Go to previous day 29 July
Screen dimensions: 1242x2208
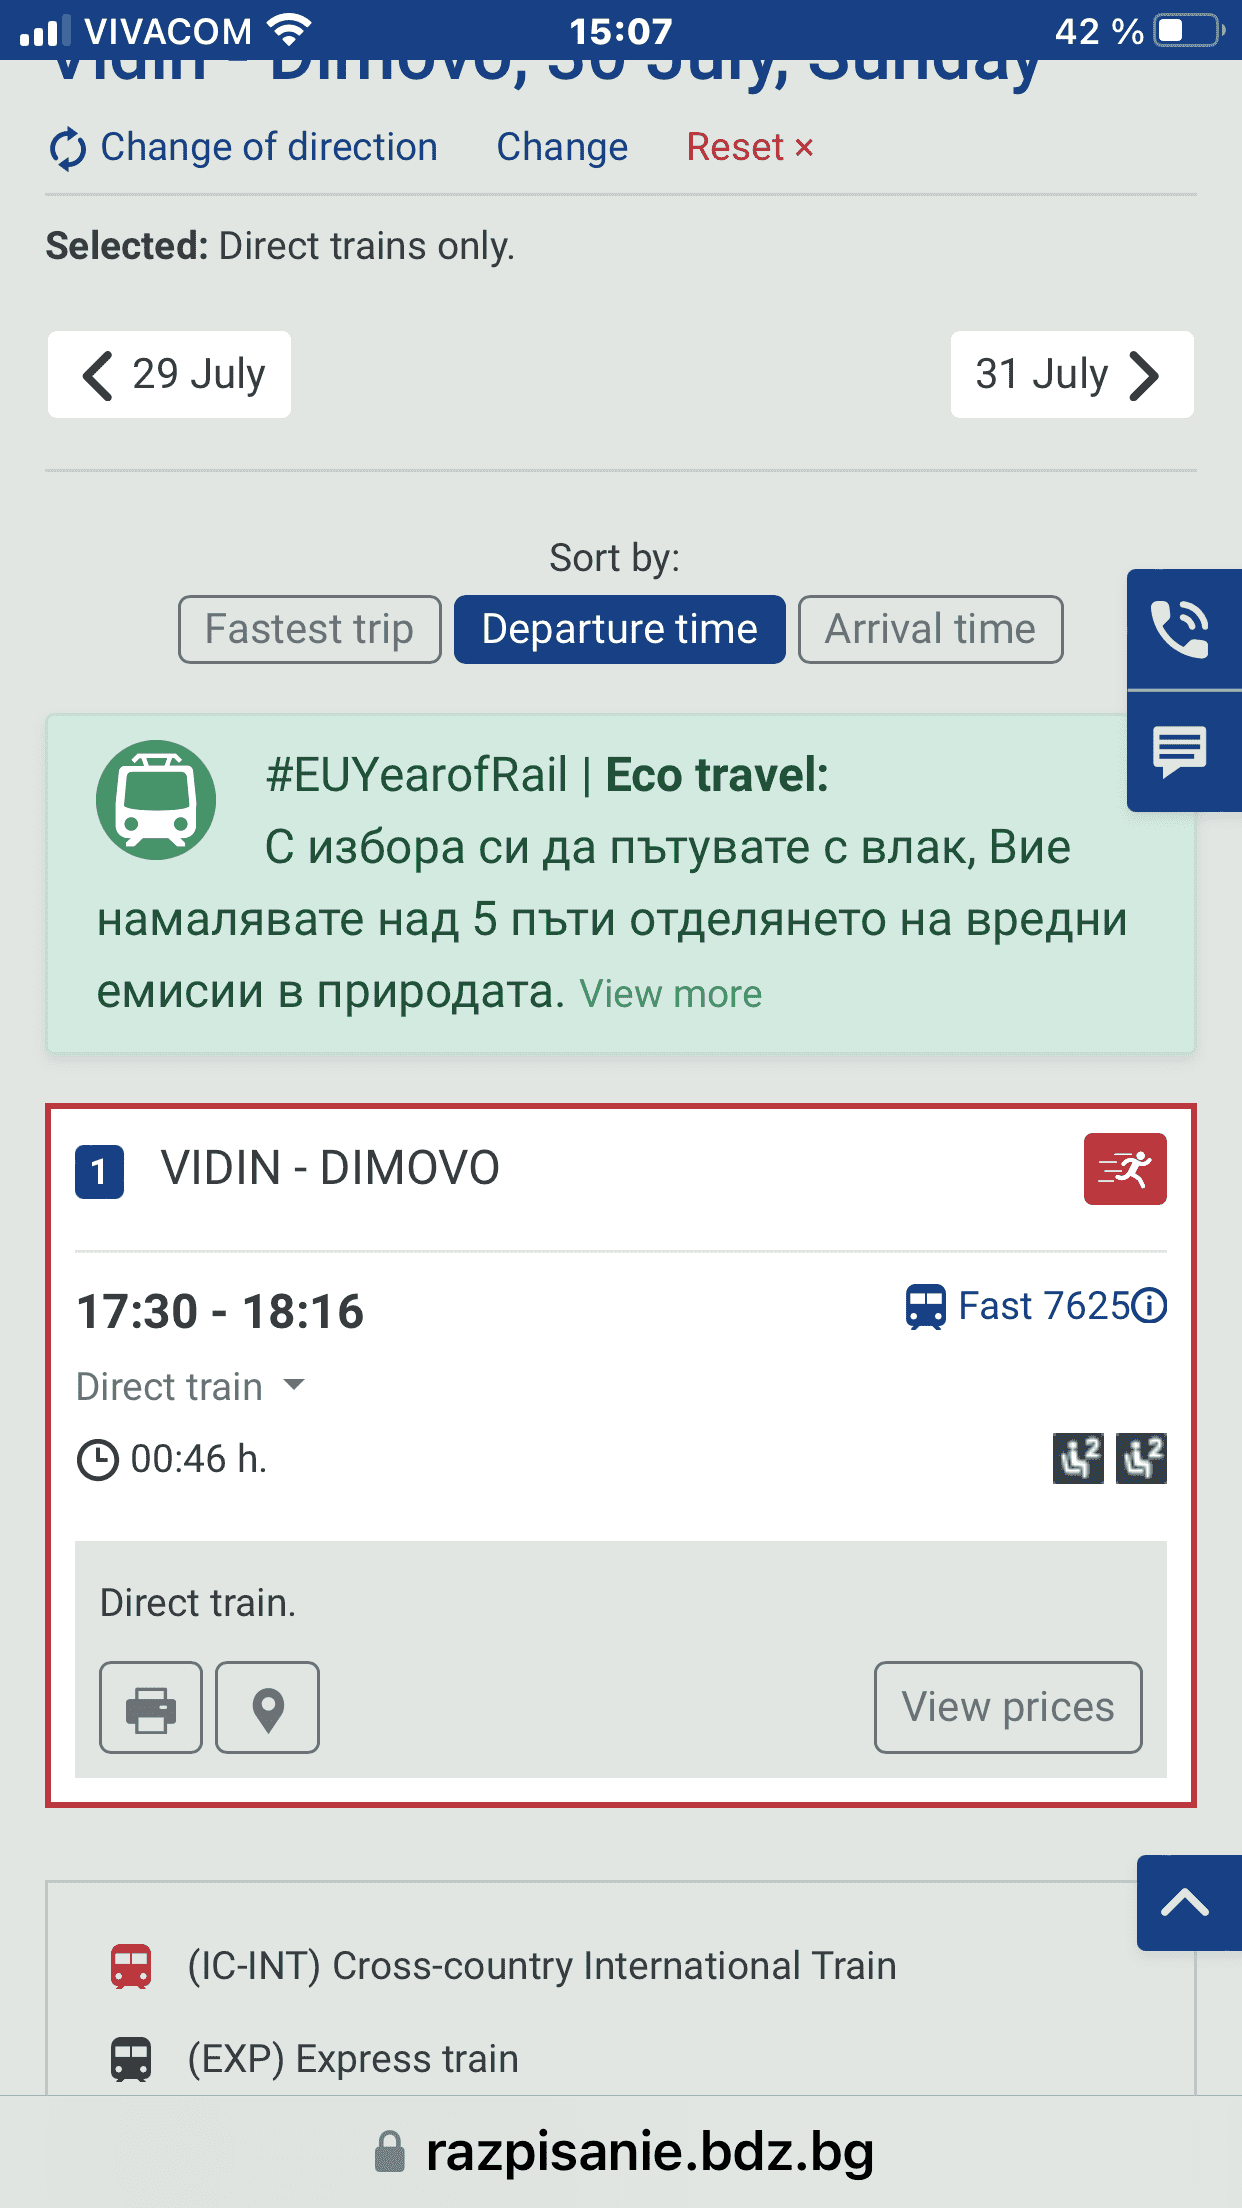point(170,375)
